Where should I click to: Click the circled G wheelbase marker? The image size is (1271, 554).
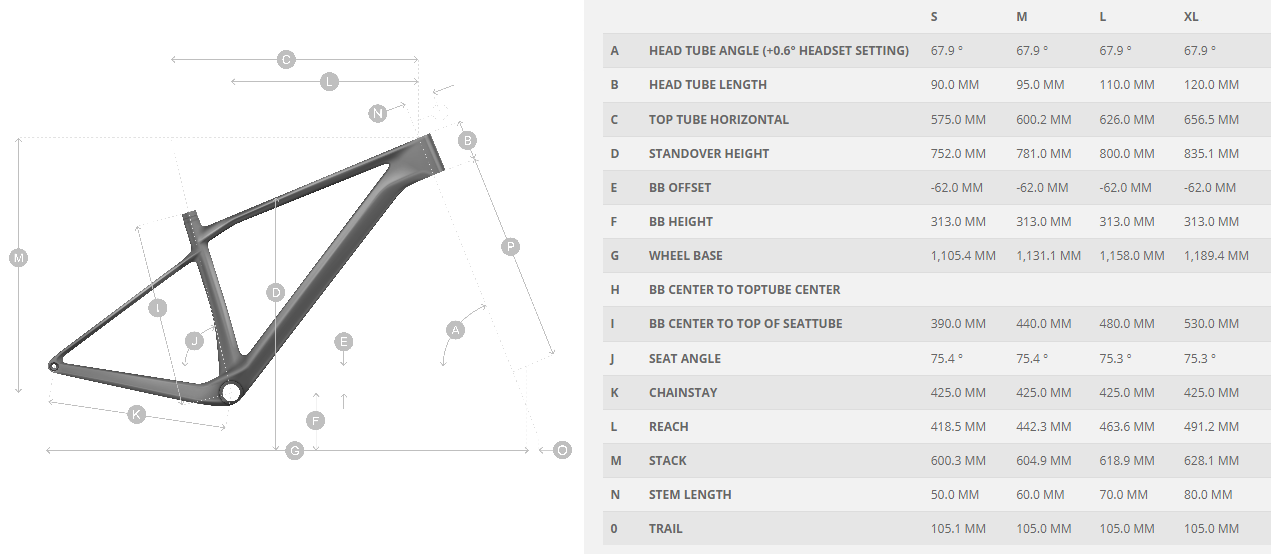295,451
